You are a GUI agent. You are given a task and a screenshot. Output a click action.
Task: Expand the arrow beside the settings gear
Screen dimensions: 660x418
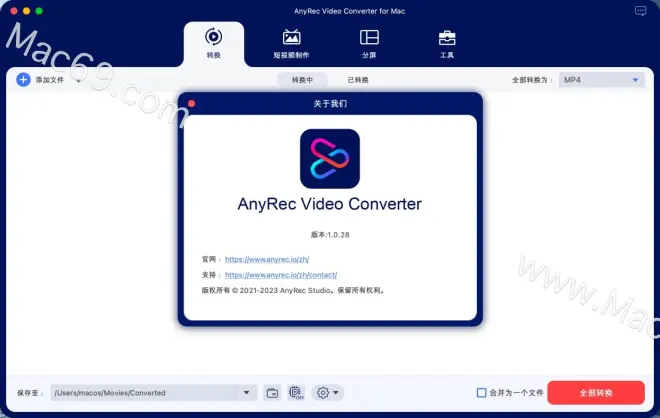335,393
